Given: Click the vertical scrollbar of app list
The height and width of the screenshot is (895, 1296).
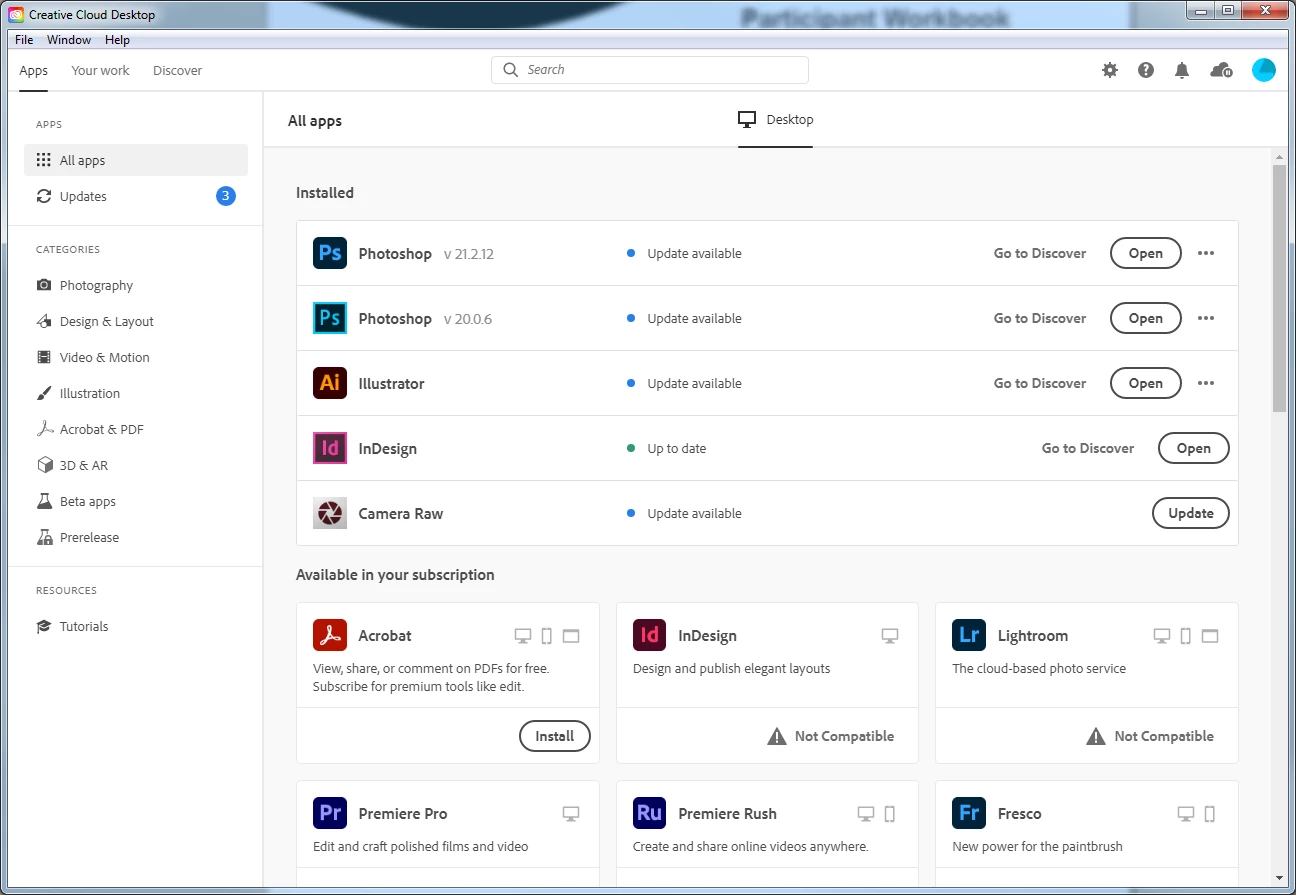Looking at the screenshot, I should click(1279, 288).
